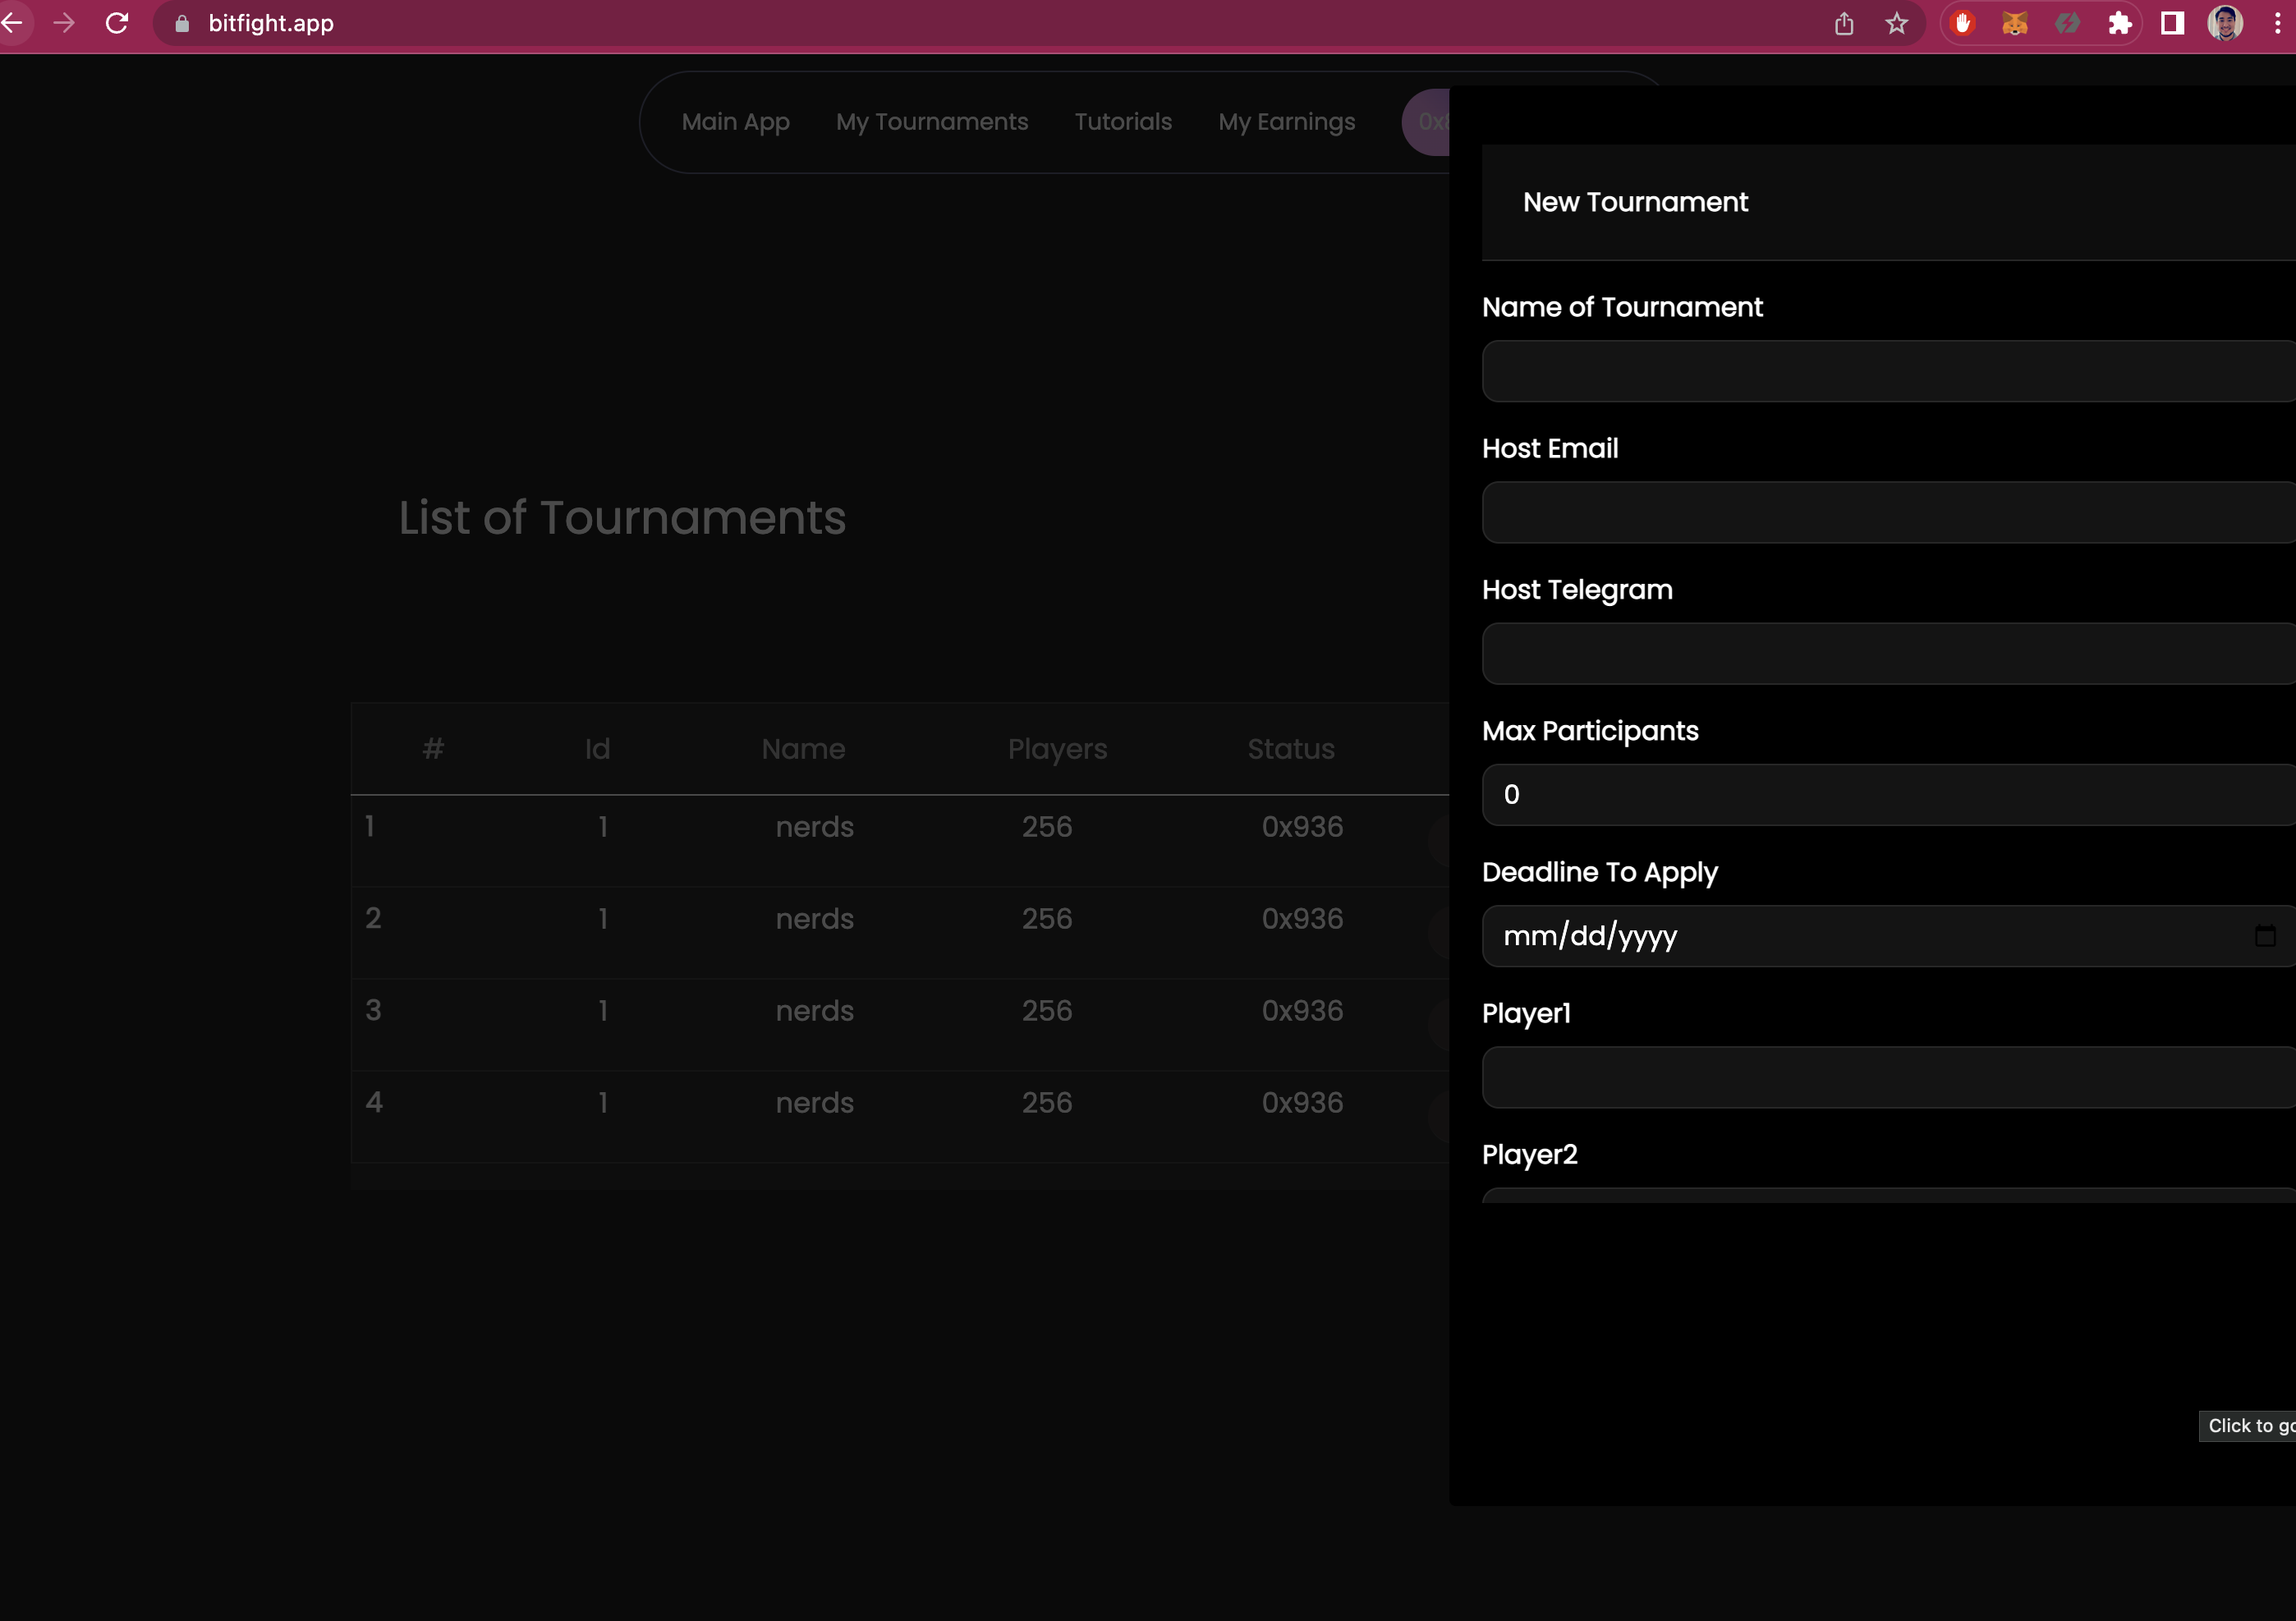2296x1621 pixels.
Task: Open the Tutorials nav item
Action: pyautogui.click(x=1122, y=122)
